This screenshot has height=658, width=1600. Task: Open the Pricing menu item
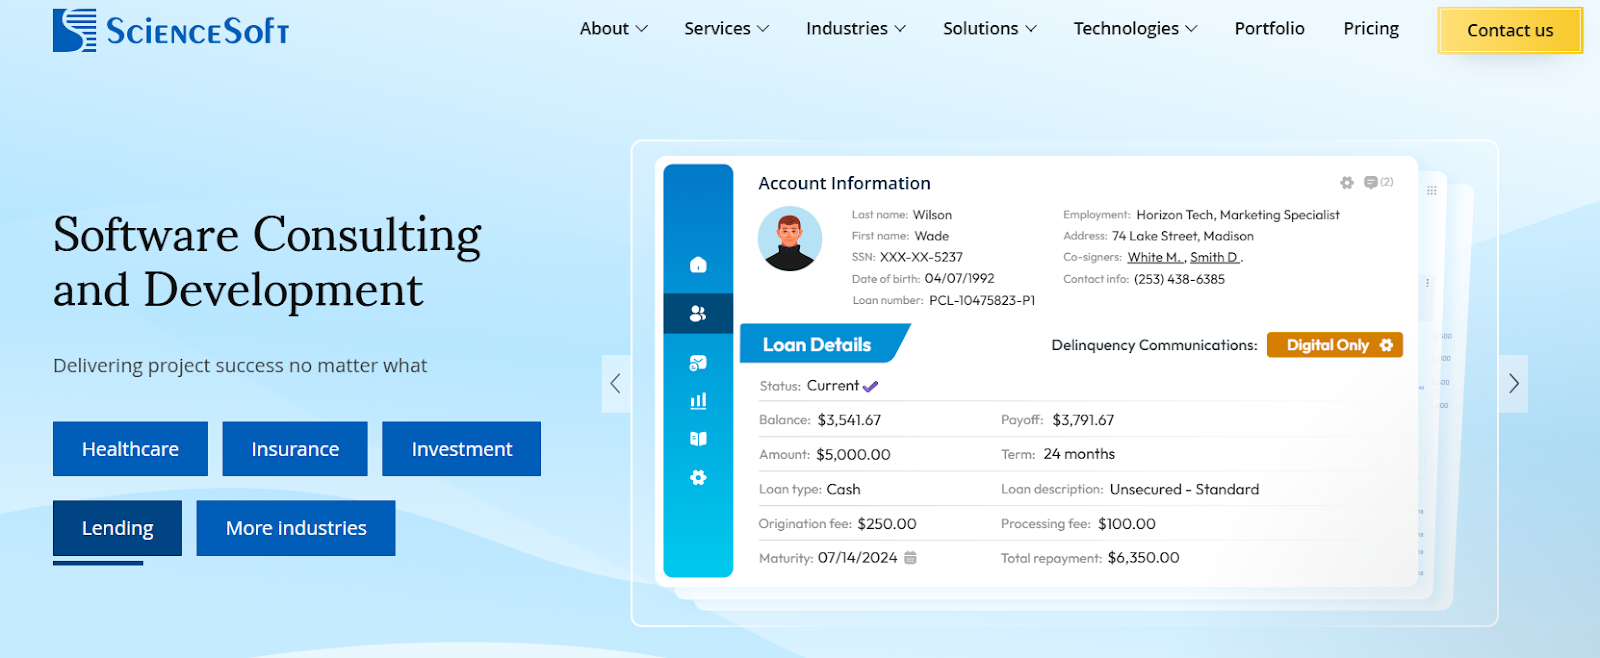click(x=1371, y=29)
